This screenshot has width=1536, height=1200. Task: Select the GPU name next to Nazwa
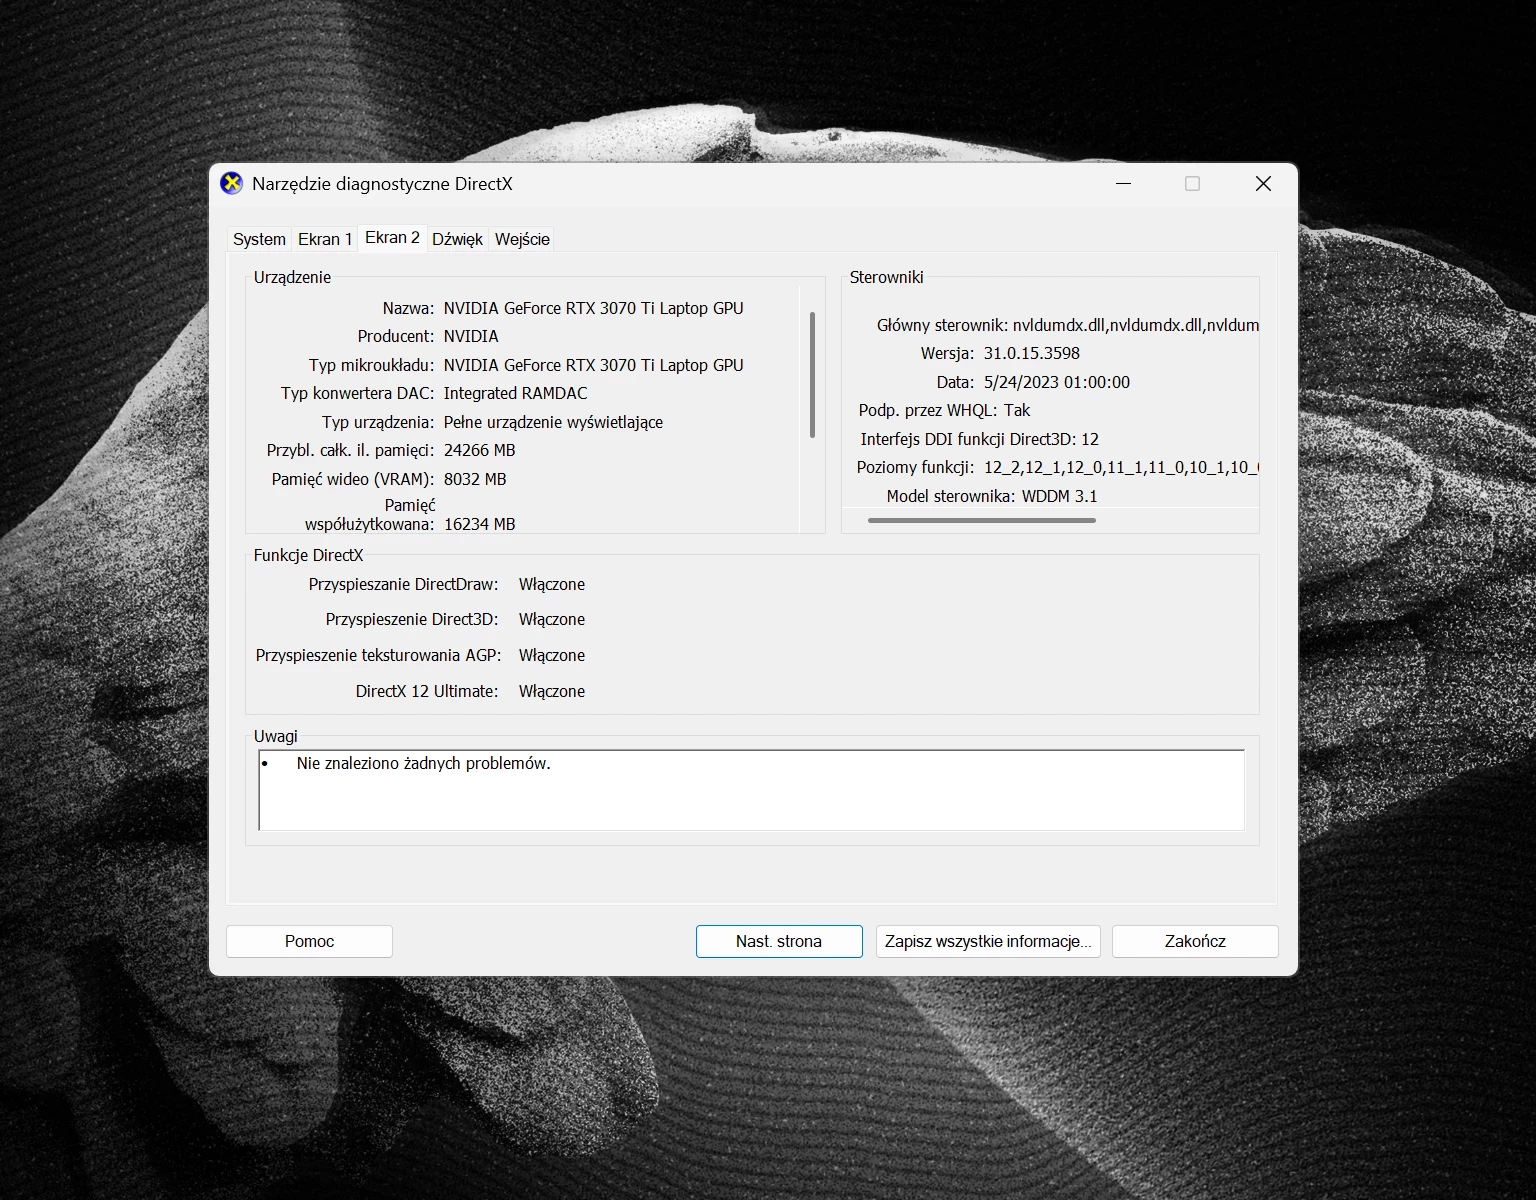point(593,308)
